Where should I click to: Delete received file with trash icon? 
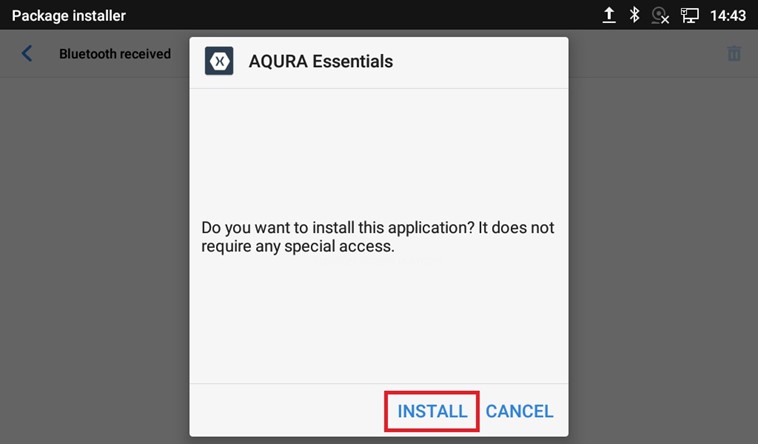point(734,53)
